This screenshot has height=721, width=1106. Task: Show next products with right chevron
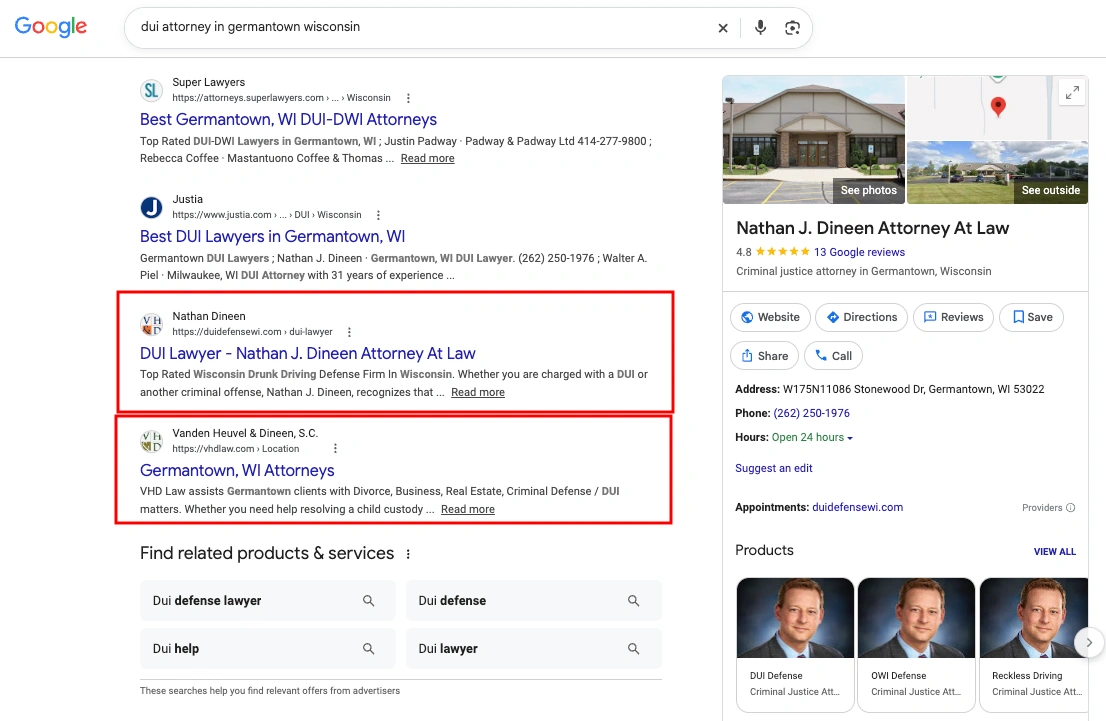point(1089,642)
